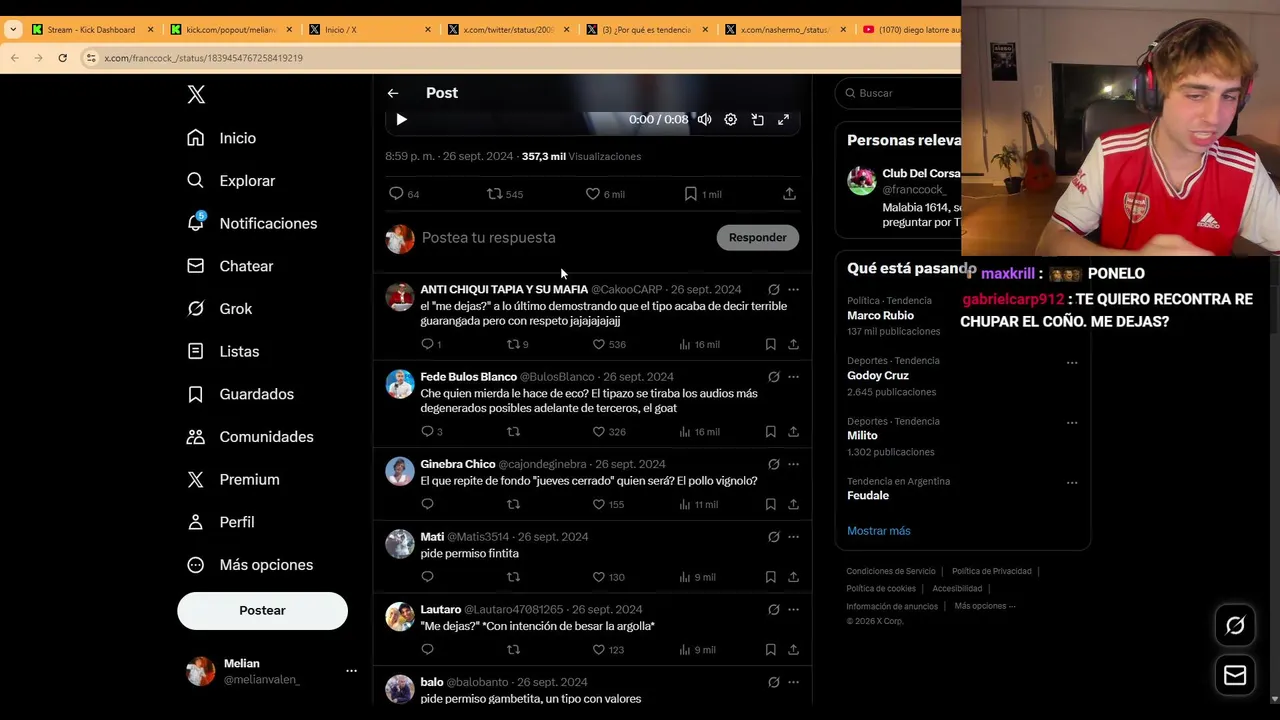Switch to the Inicio / X browser tab
The width and height of the screenshot is (1280, 720).
tap(370, 30)
